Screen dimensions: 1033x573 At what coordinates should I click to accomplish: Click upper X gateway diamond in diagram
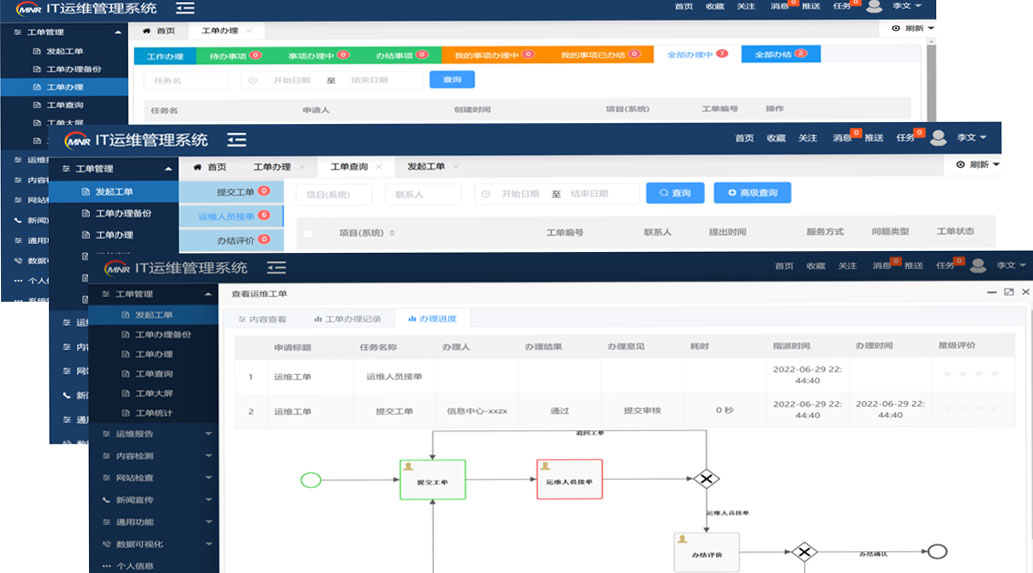[706, 479]
